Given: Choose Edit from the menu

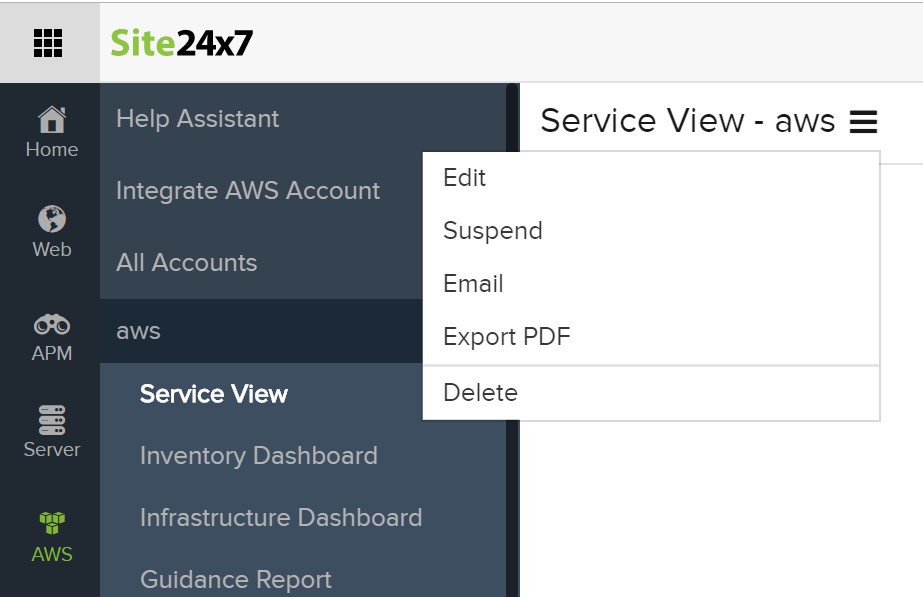Looking at the screenshot, I should point(464,178).
